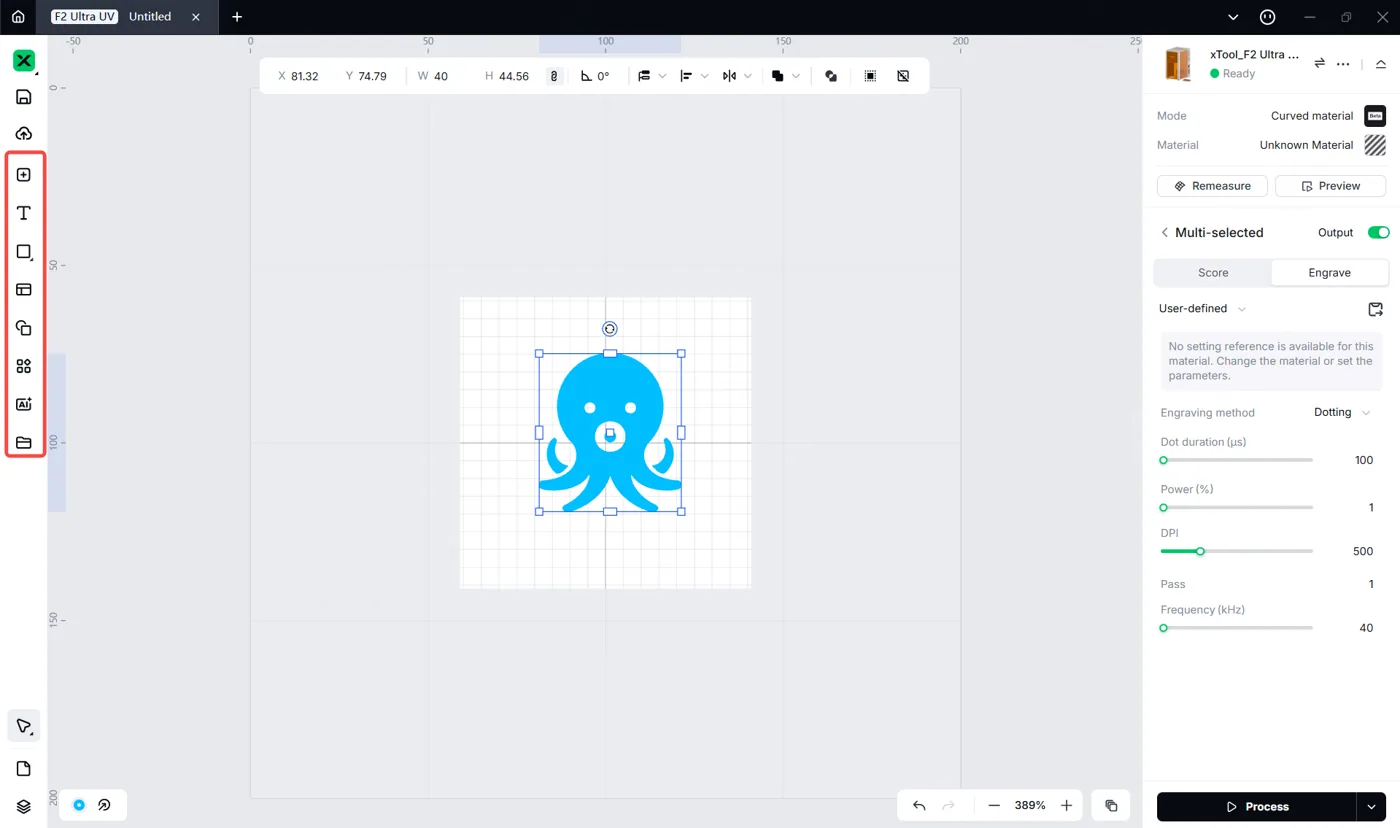
Task: Select the Text tool
Action: 24,213
